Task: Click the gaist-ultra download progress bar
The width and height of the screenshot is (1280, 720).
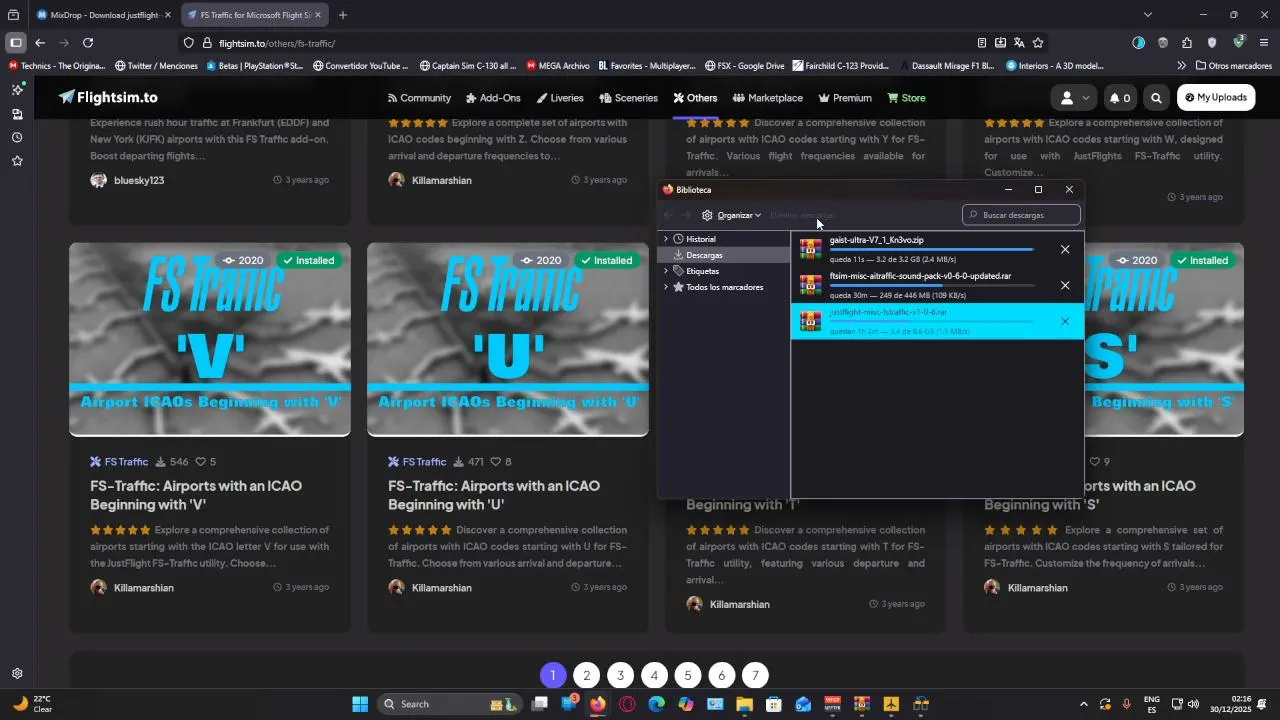Action: click(931, 249)
